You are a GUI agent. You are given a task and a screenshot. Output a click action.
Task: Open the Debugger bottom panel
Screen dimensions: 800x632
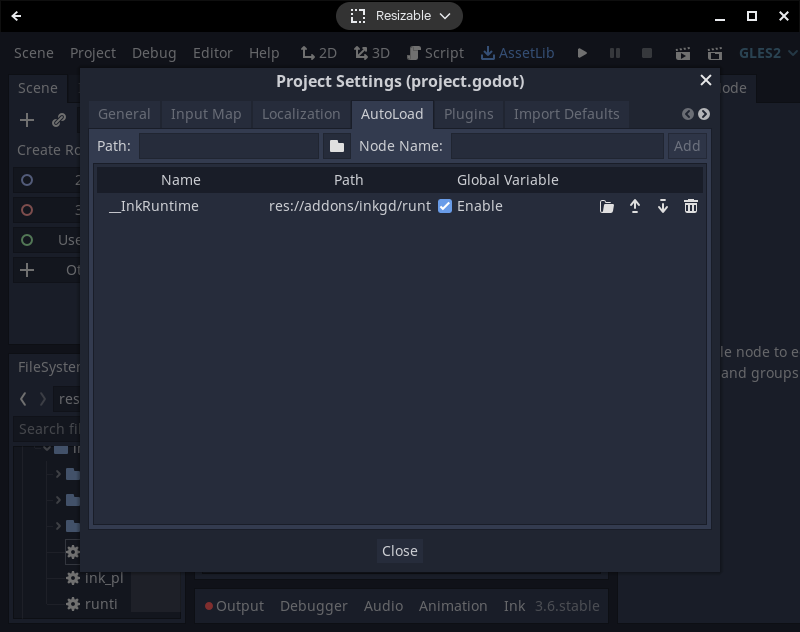point(314,606)
